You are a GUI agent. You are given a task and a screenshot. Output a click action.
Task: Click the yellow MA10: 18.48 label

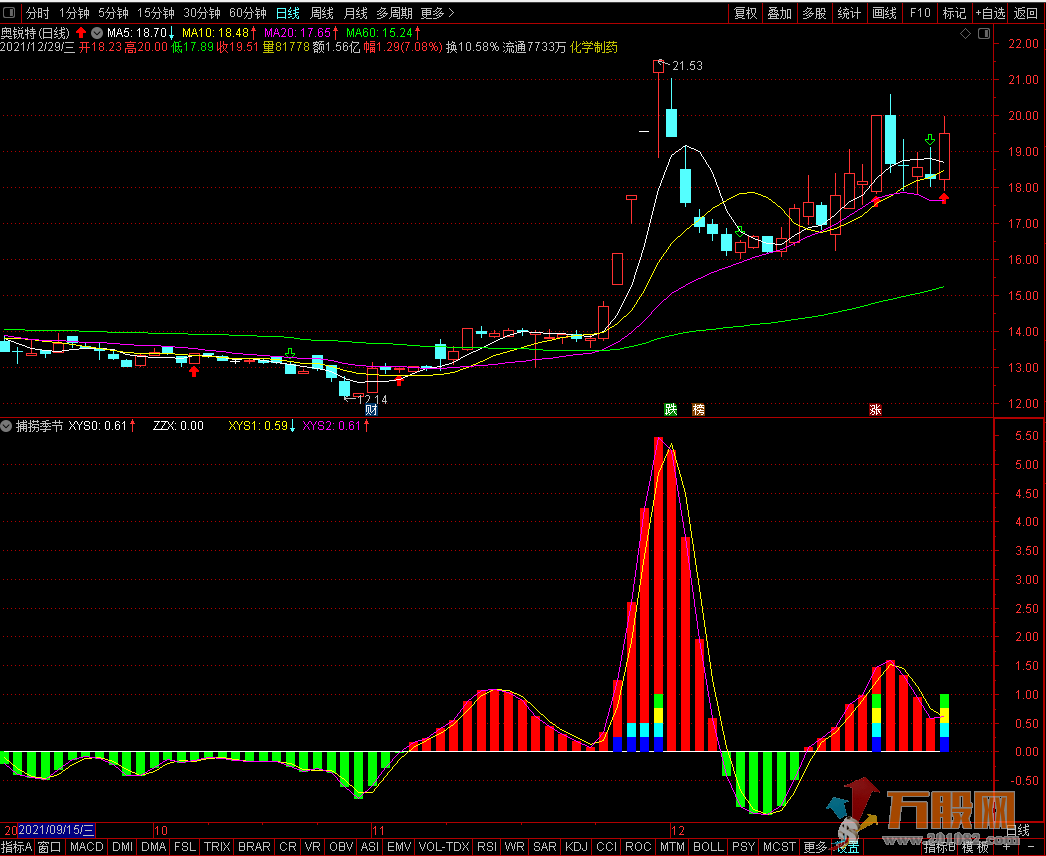coord(215,33)
